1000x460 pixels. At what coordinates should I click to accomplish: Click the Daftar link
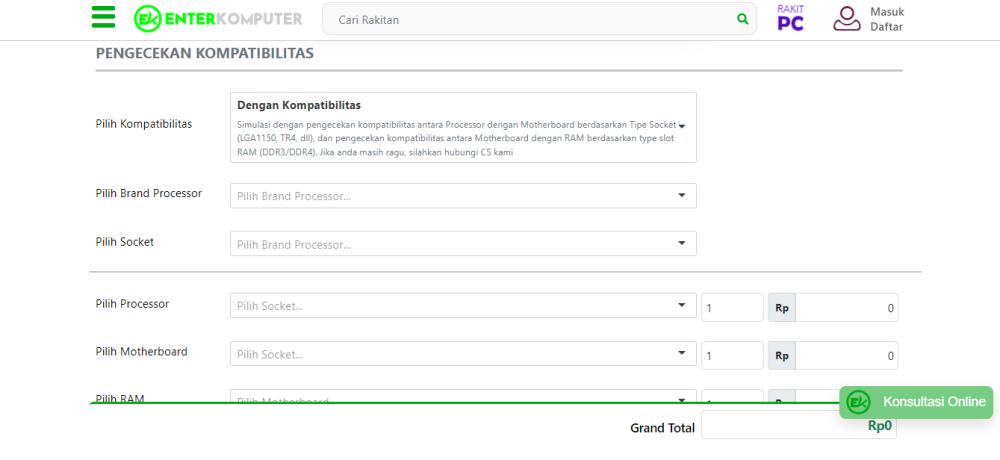[x=886, y=27]
